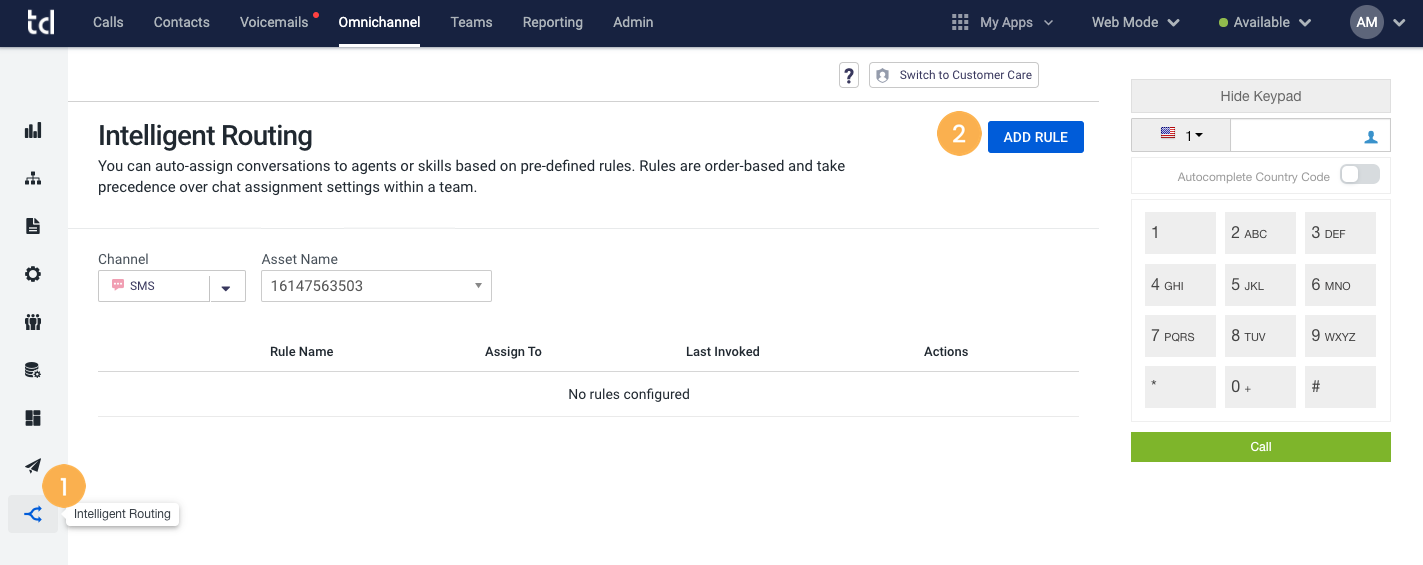Click the question mark help icon

click(x=849, y=75)
